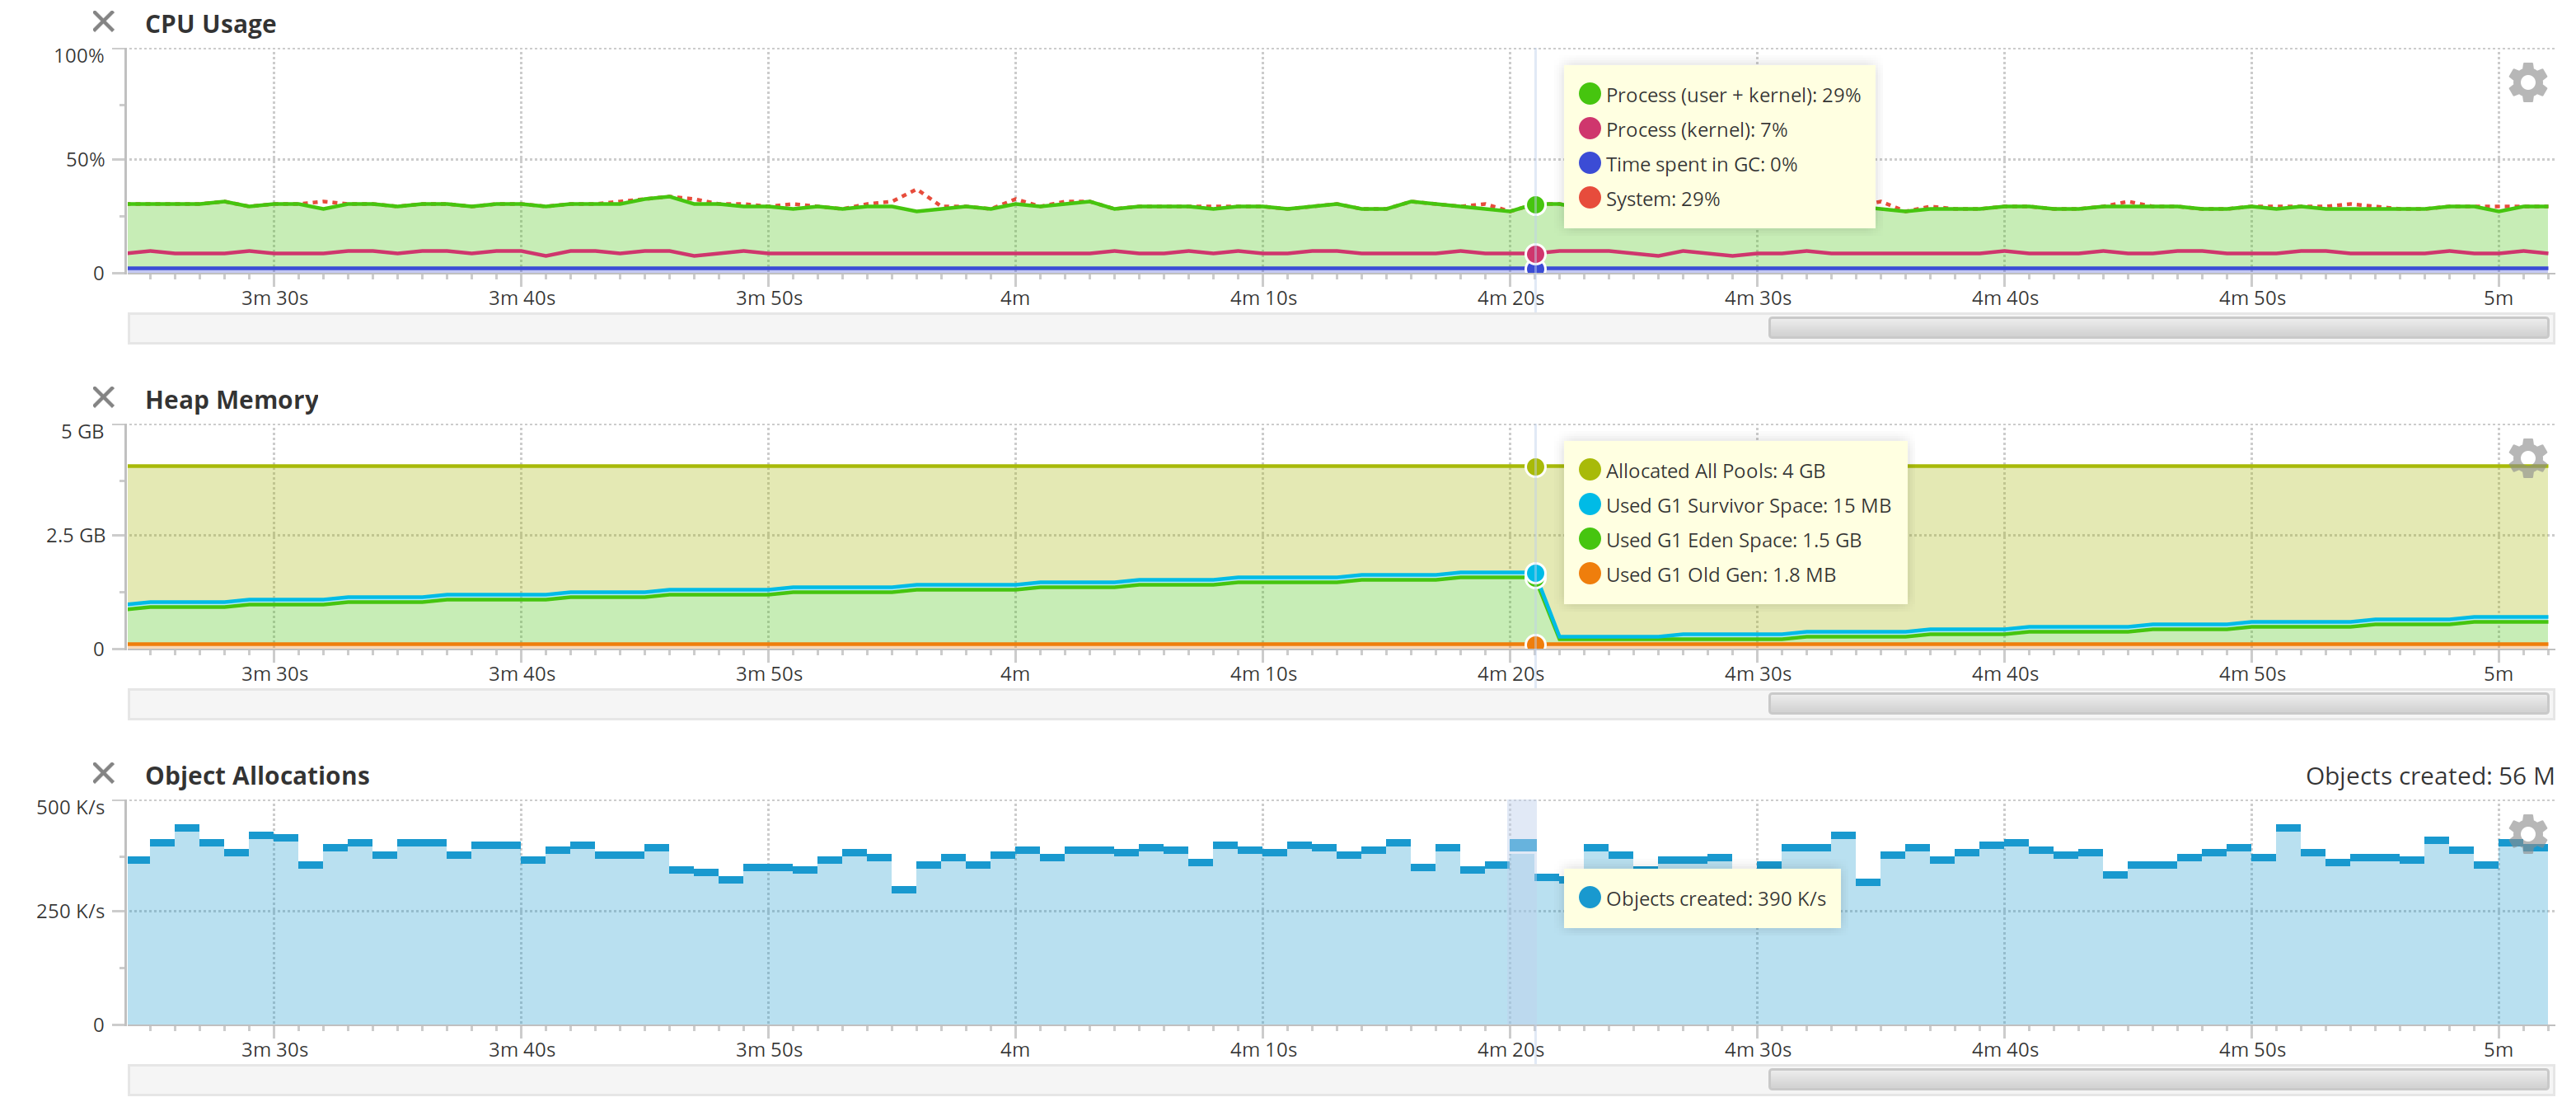
Task: Click the 'Objects created: 56 M' total label
Action: [x=2429, y=777]
